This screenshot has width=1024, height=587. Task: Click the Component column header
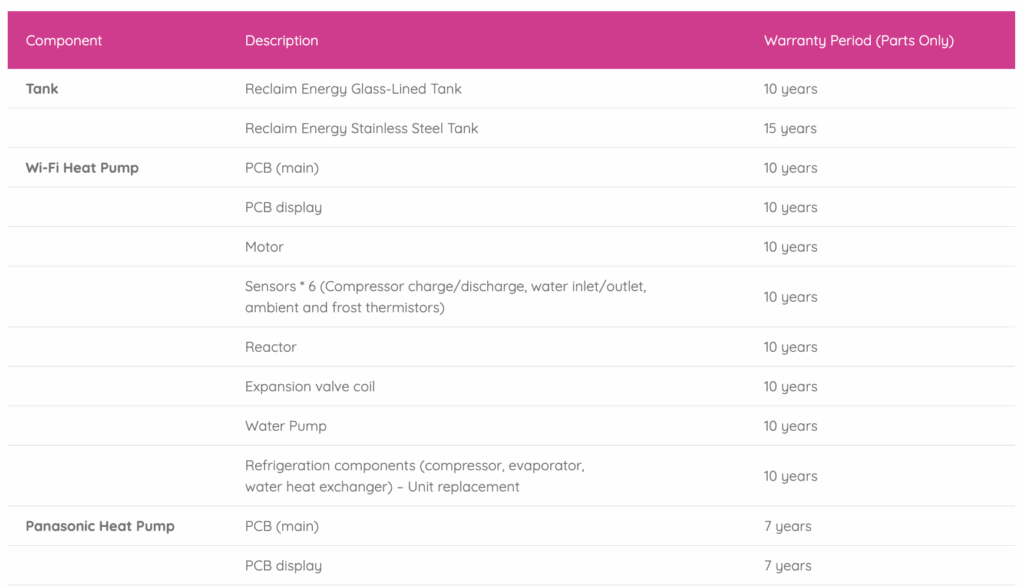click(64, 41)
